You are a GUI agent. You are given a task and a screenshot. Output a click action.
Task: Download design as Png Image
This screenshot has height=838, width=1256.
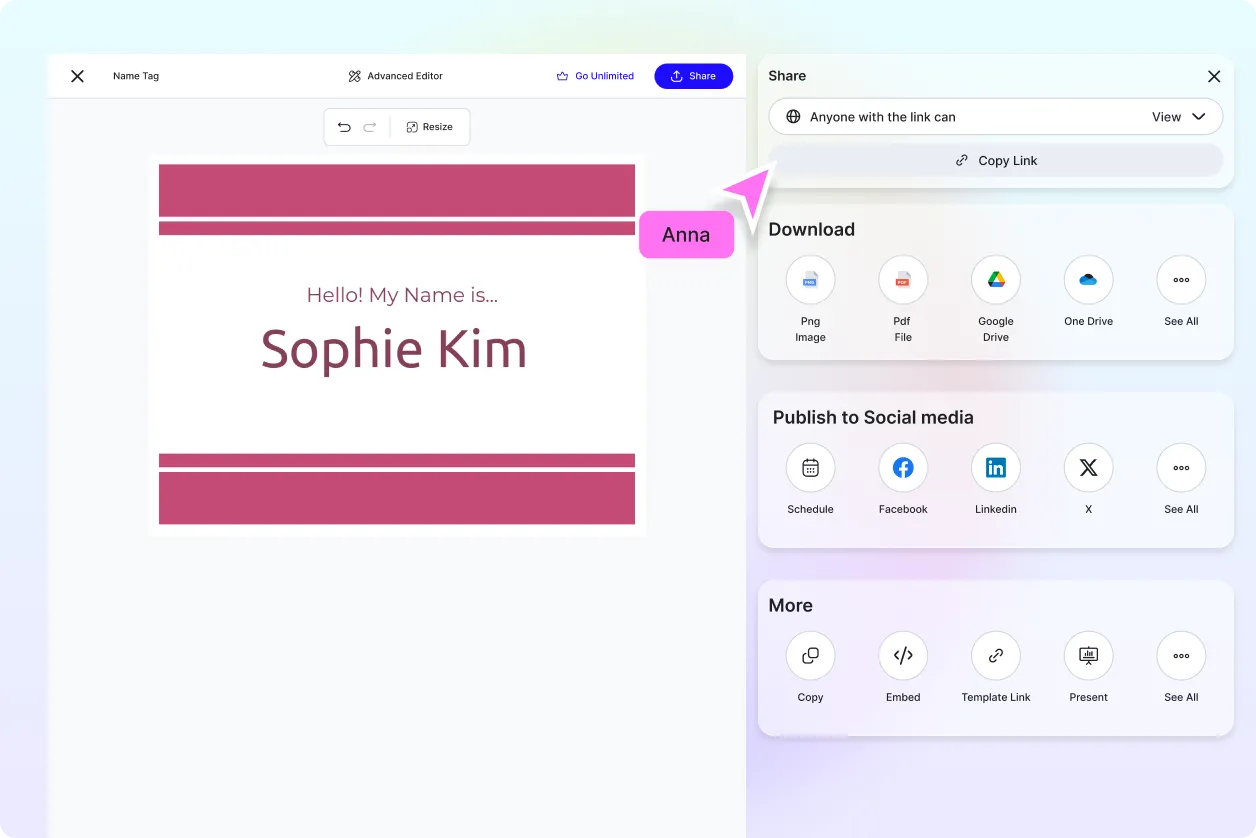point(810,280)
